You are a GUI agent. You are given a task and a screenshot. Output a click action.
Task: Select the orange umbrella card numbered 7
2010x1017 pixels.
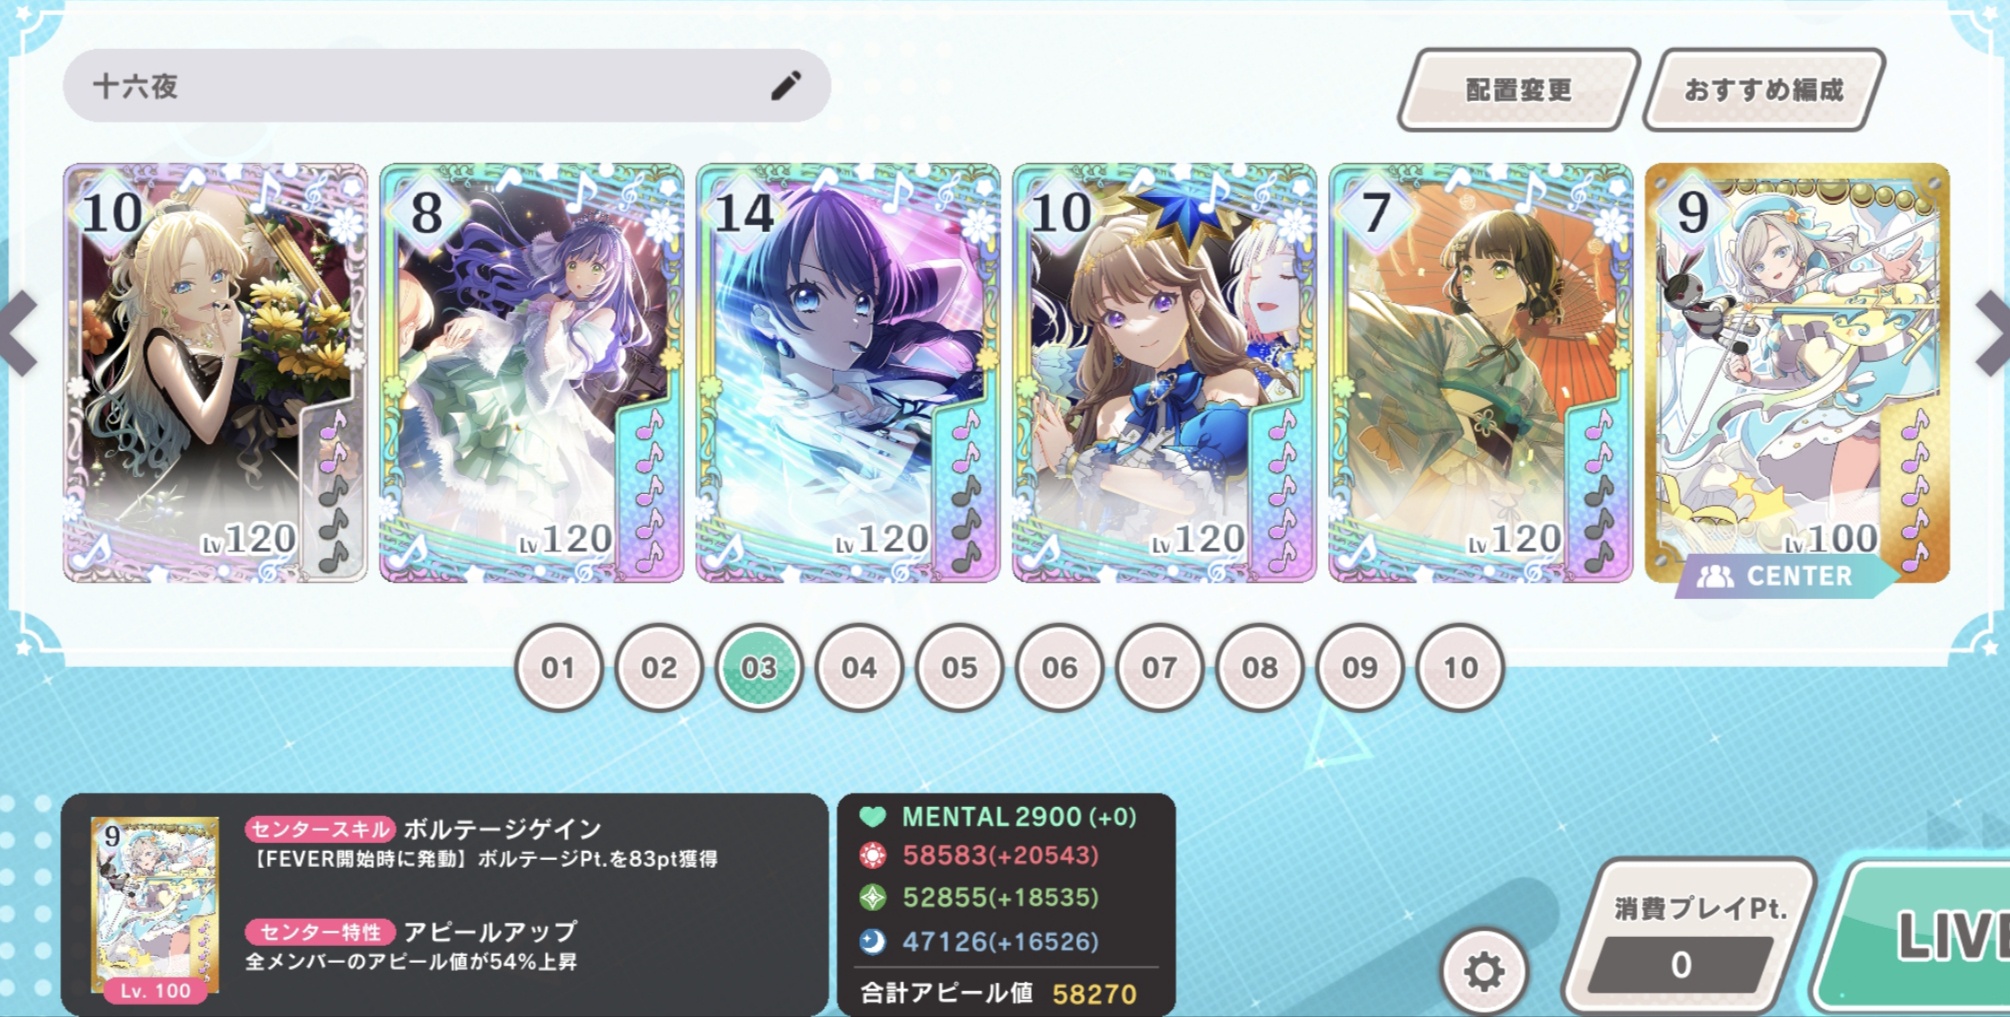pos(1480,373)
